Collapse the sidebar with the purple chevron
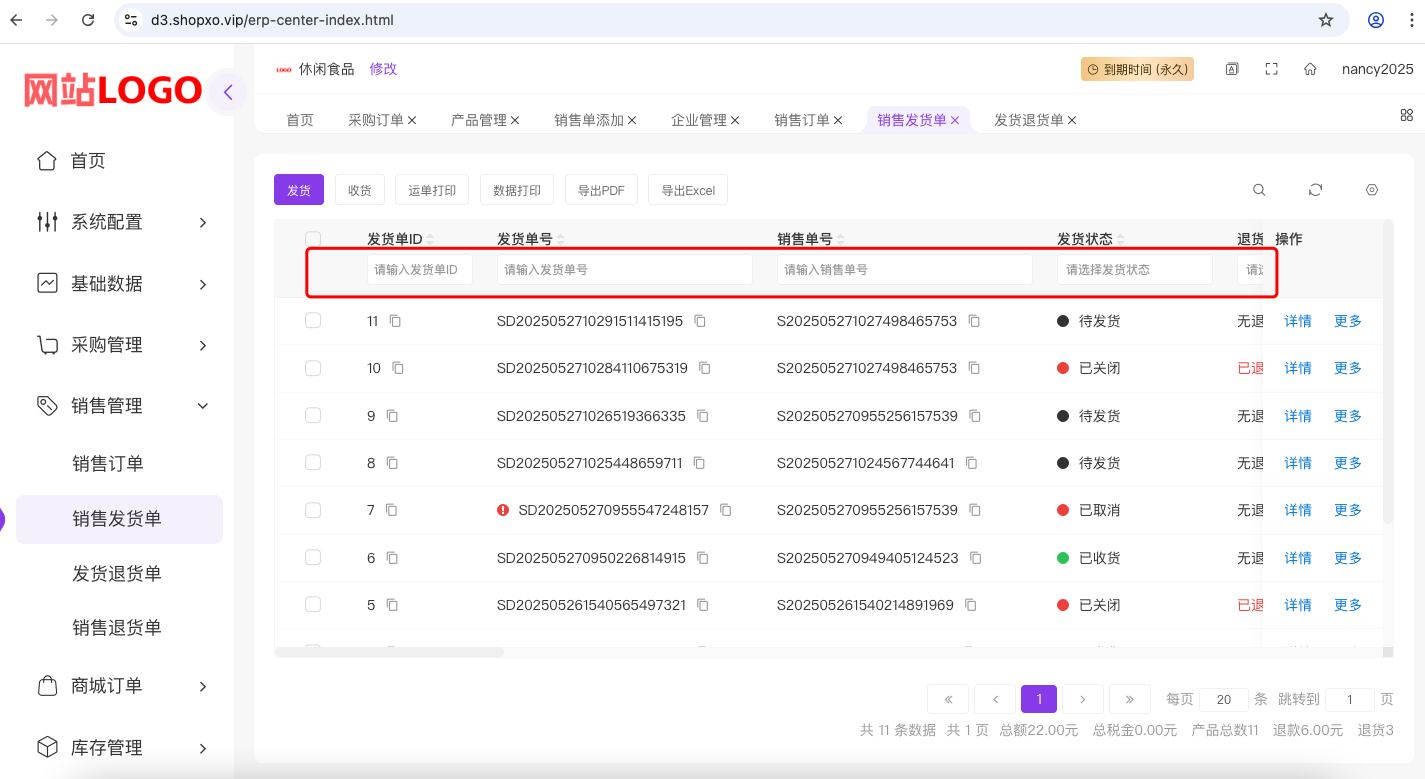The height and width of the screenshot is (779, 1425). tap(228, 93)
